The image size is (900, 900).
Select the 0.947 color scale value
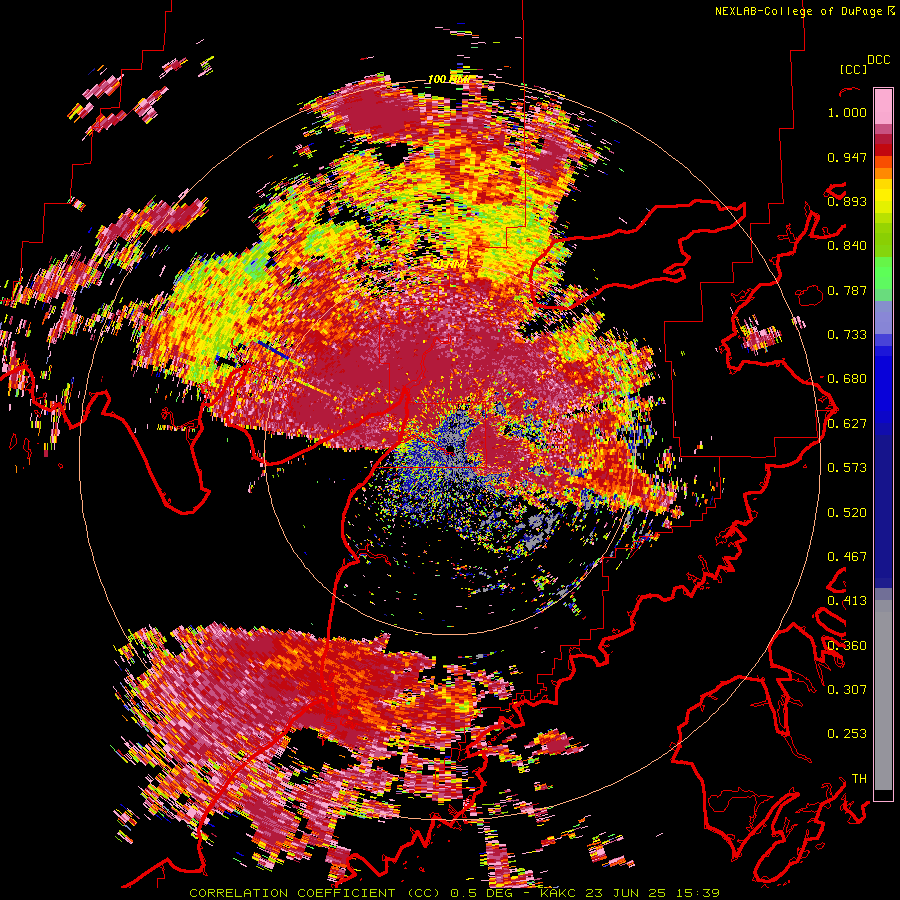(847, 157)
